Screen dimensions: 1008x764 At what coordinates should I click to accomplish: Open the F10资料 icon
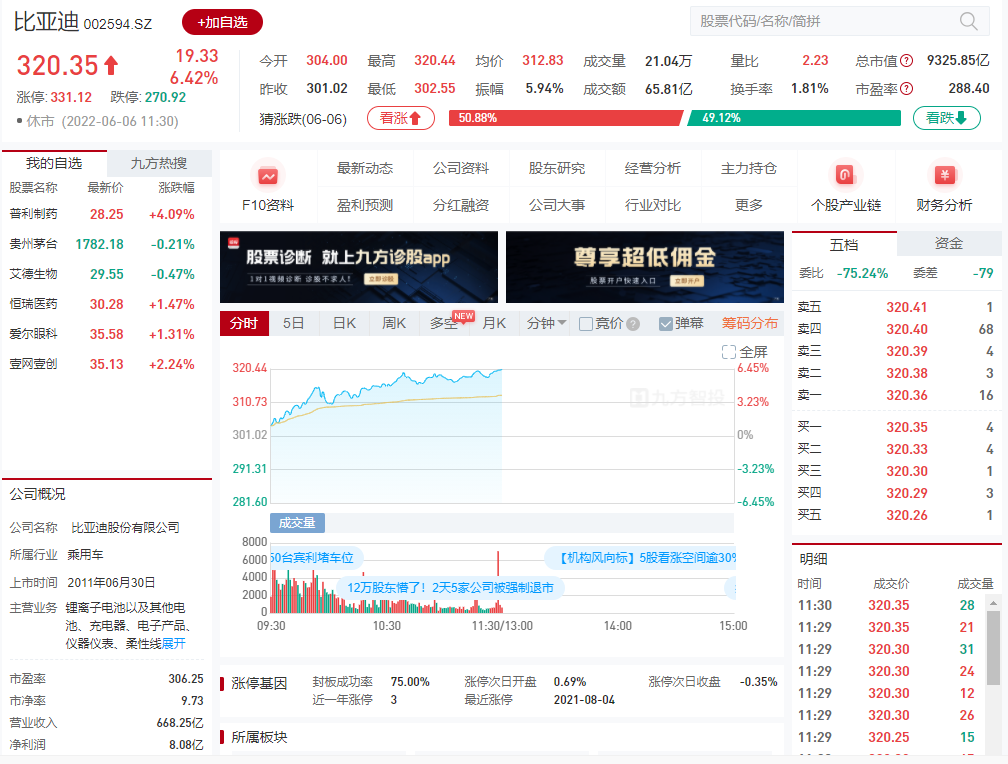(268, 176)
